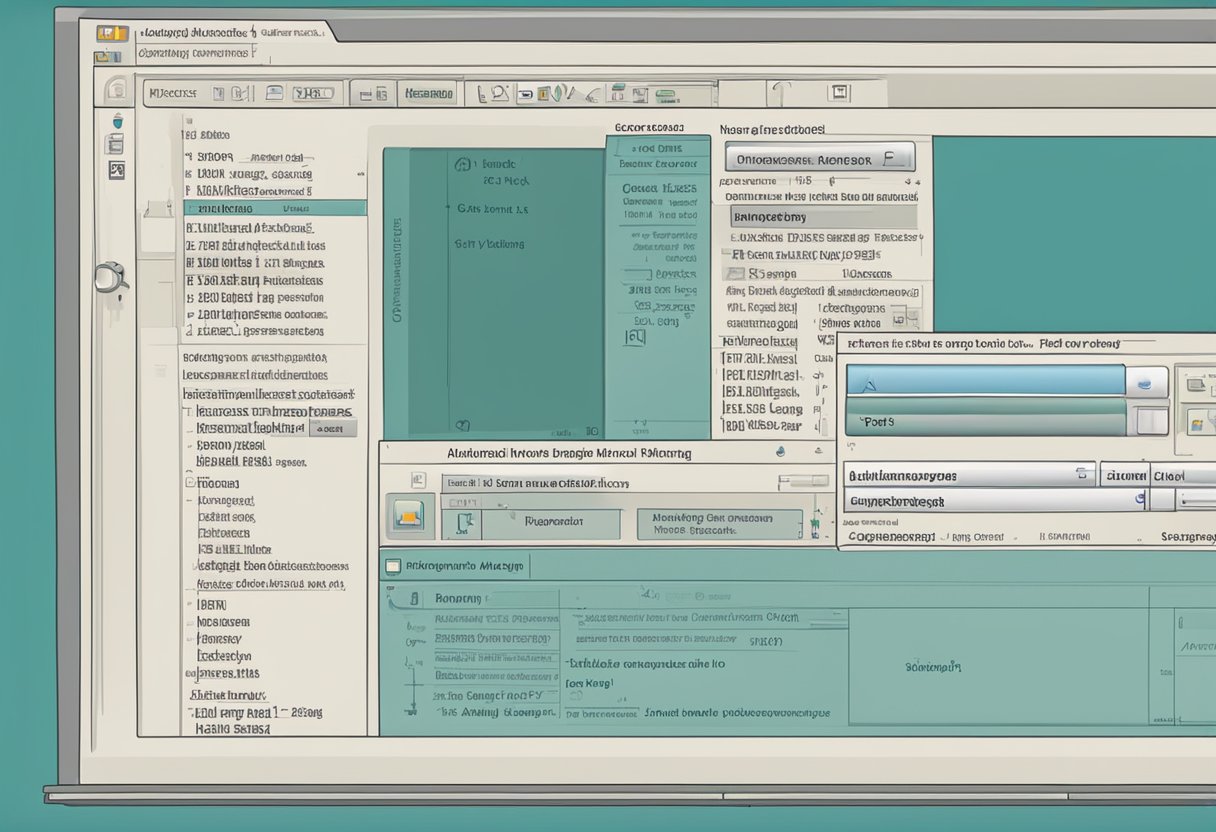Click the boxed square icon at toolbar right end
The height and width of the screenshot is (832, 1216).
838,93
